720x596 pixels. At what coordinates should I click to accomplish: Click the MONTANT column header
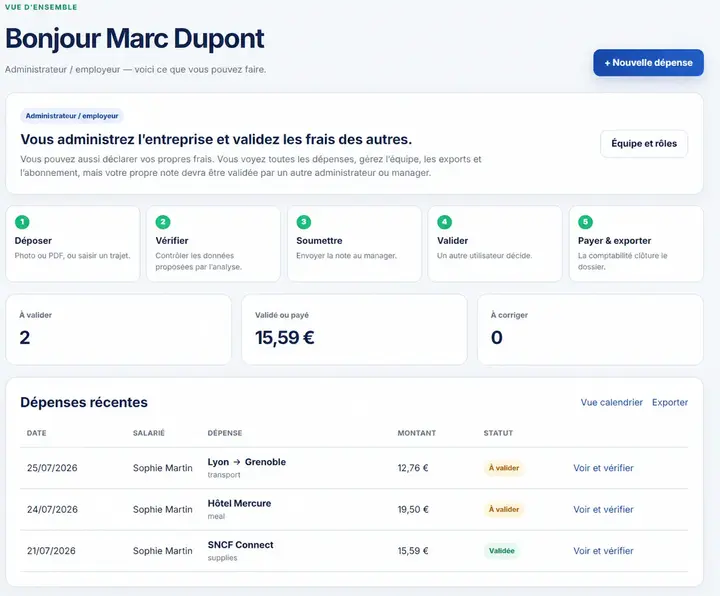point(416,433)
